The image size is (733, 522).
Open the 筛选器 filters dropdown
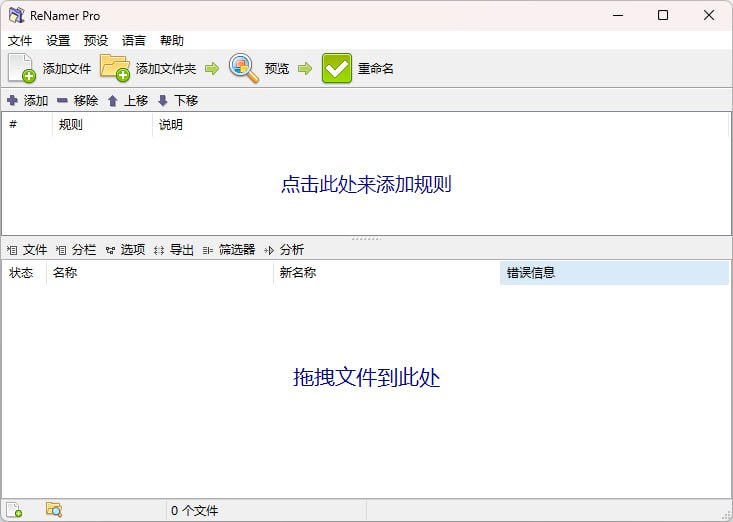click(230, 250)
